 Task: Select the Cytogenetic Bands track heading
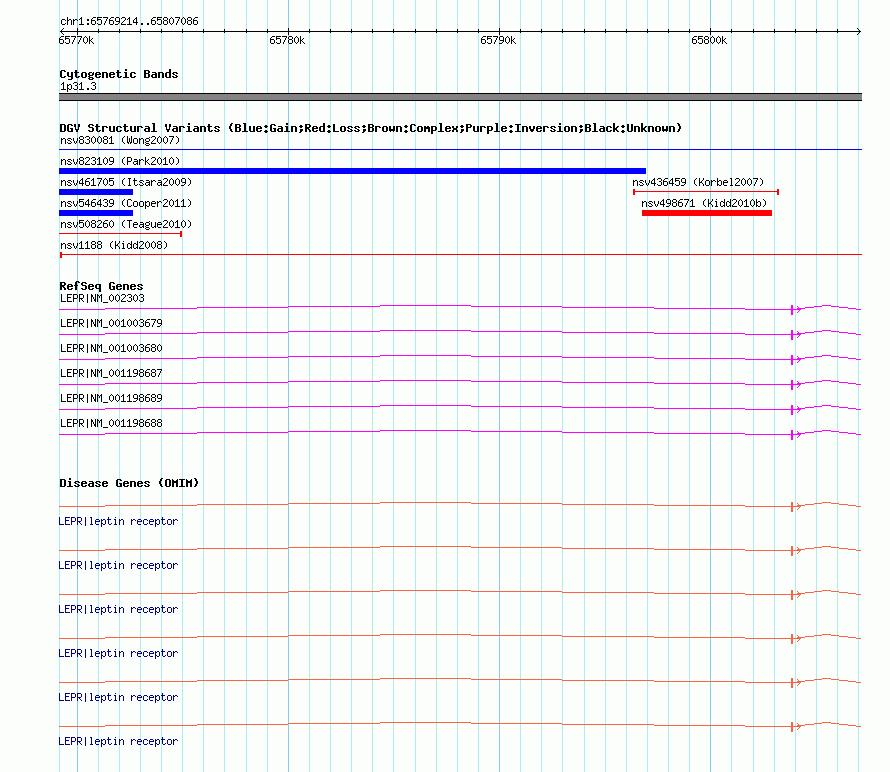[119, 74]
